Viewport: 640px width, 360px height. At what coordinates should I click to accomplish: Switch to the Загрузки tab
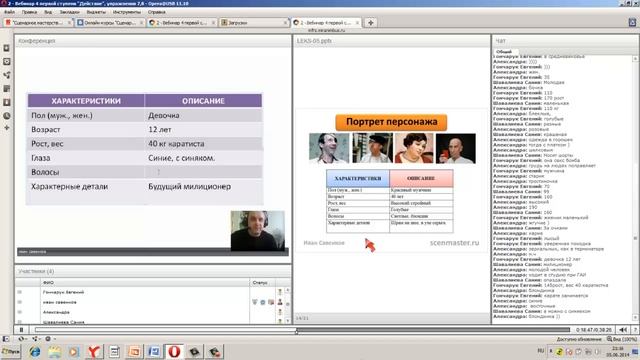(253, 23)
